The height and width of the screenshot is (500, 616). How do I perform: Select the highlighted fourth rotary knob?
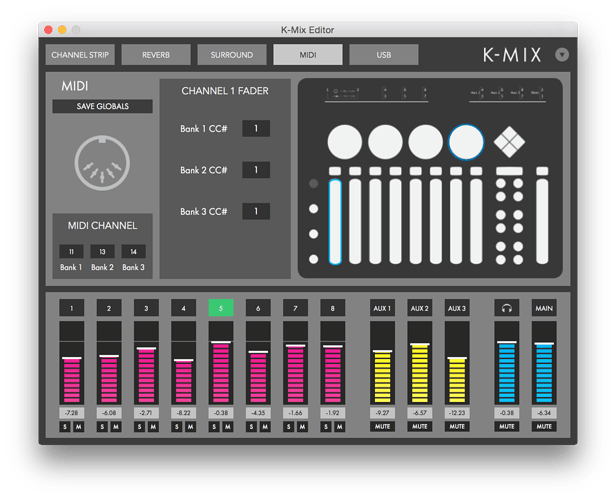click(465, 142)
